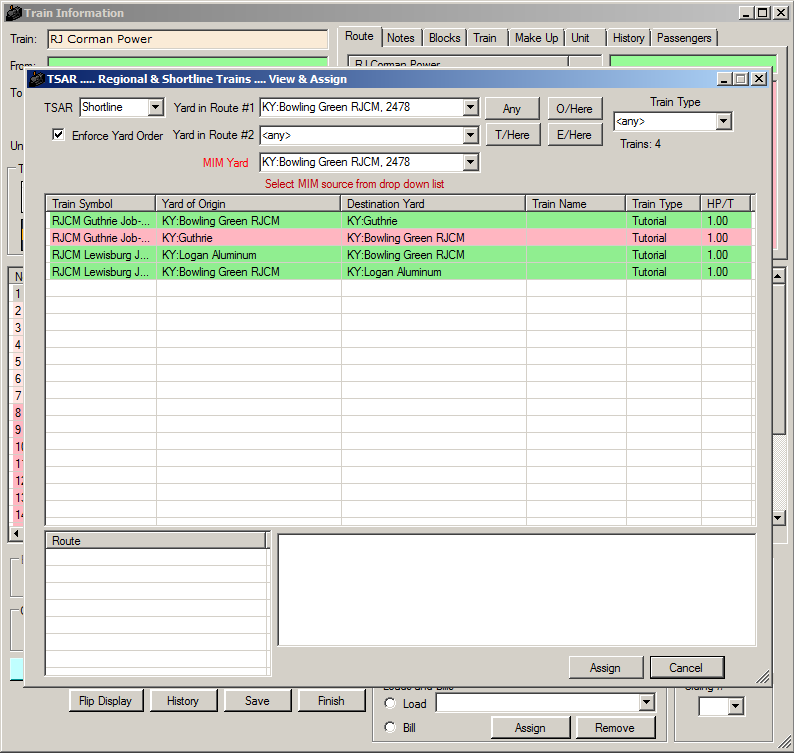Image resolution: width=794 pixels, height=753 pixels.
Task: Switch to the Passengers tab
Action: point(684,38)
